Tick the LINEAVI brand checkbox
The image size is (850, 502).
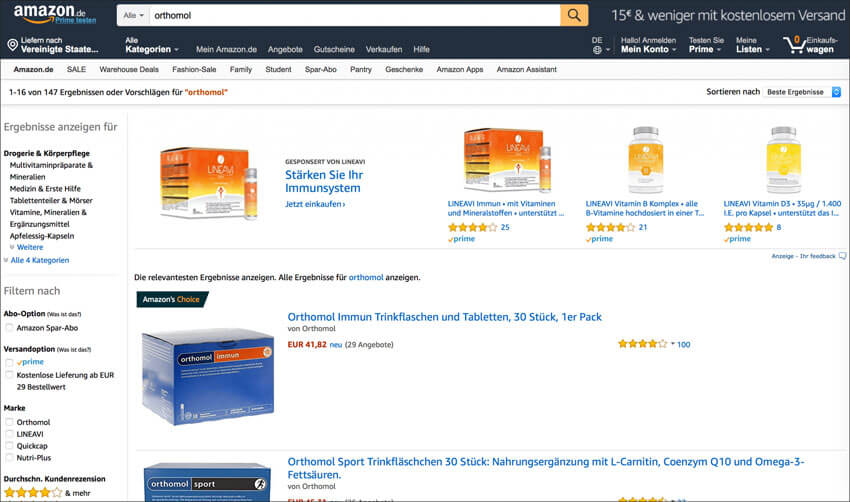(9, 434)
